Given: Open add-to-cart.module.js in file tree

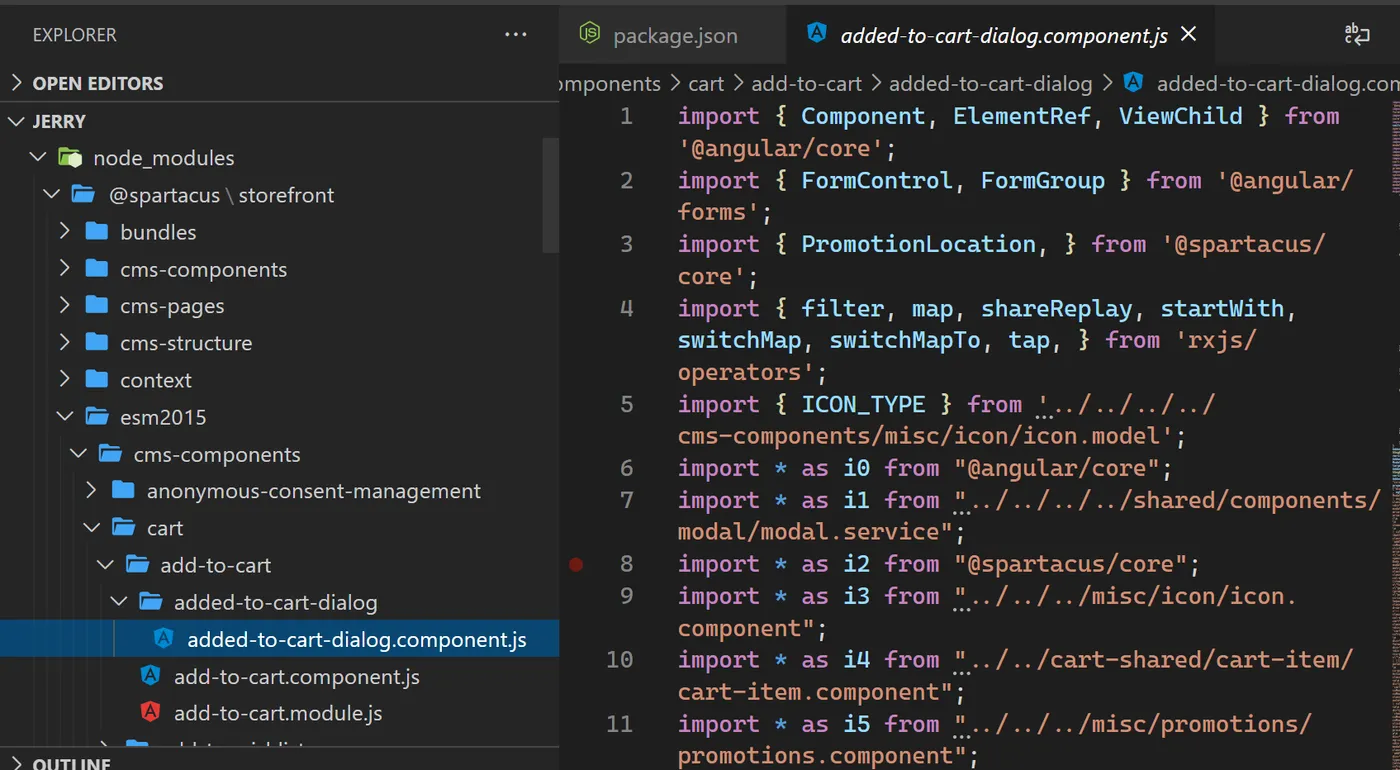Looking at the screenshot, I should 278,713.
